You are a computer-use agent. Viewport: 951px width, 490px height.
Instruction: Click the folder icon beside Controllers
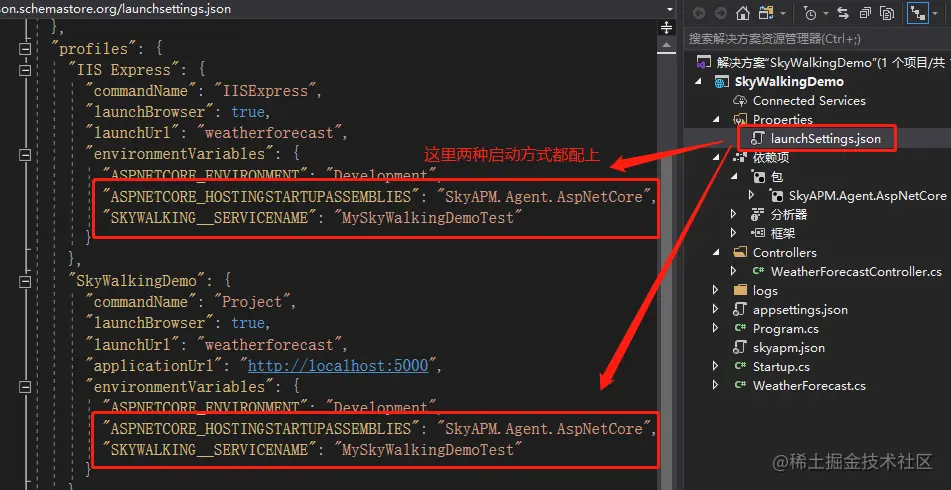pos(740,252)
